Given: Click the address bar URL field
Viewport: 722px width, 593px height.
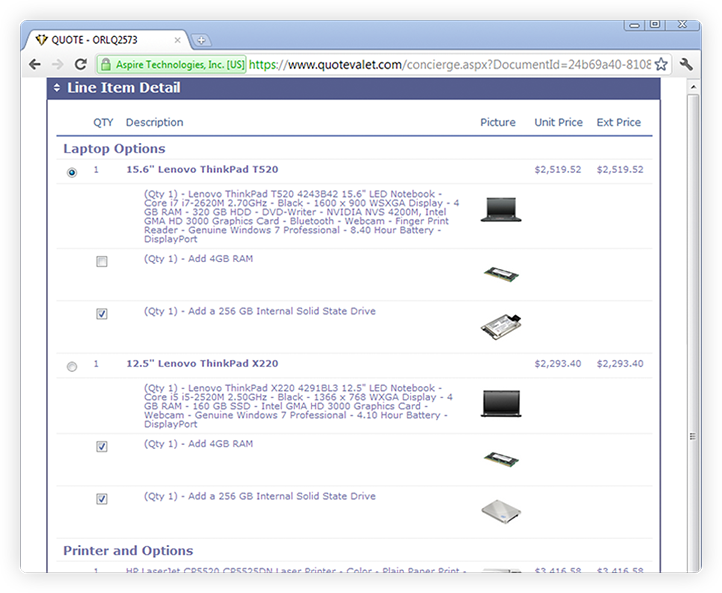Looking at the screenshot, I should click(x=450, y=64).
